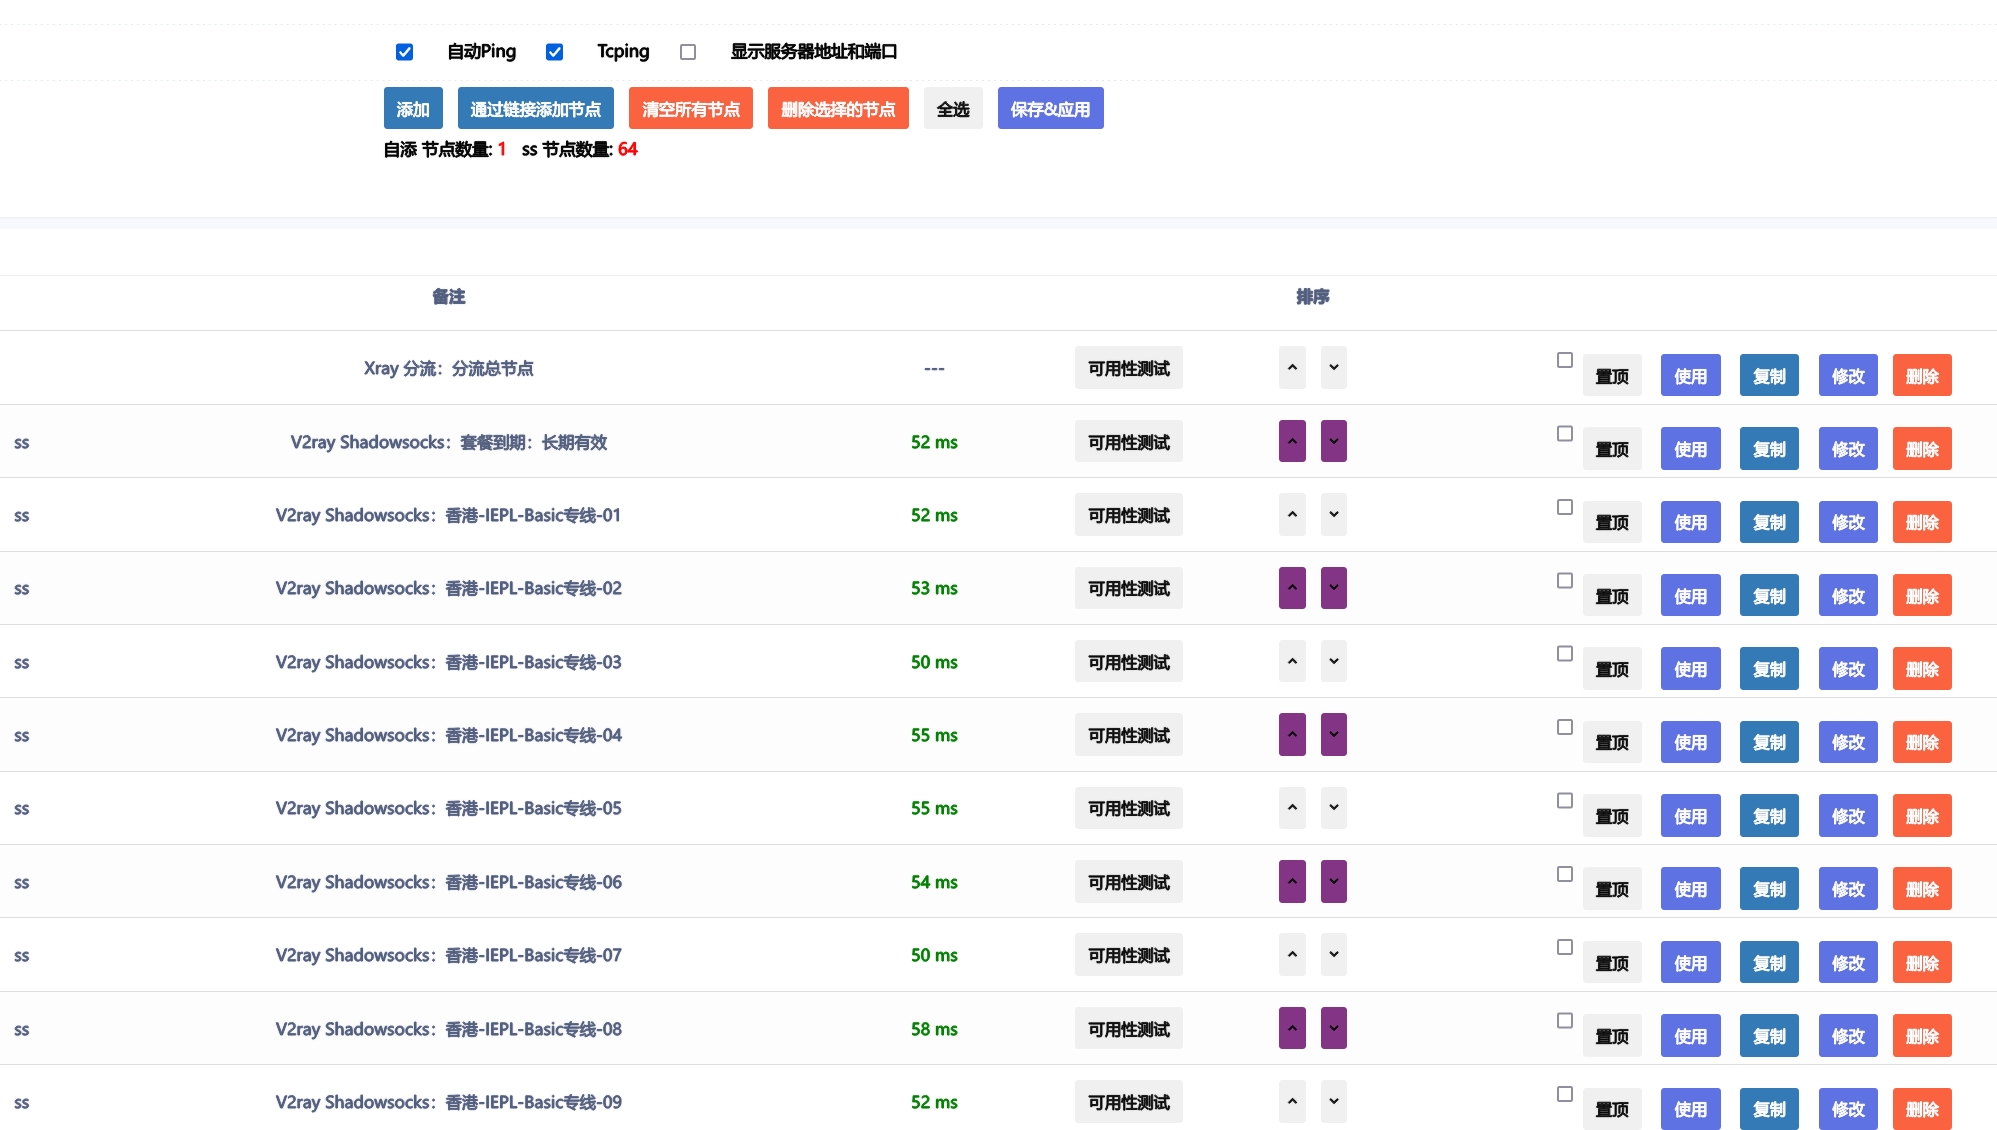Move 香港-IEPL-Basic专线-02 up
The image size is (1997, 1130).
click(1292, 588)
